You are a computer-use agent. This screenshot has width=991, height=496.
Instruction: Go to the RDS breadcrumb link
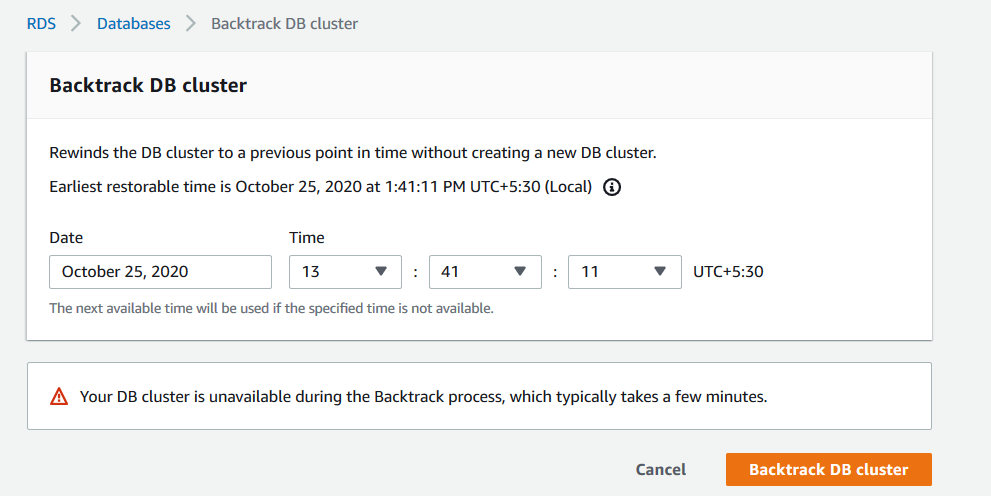click(x=41, y=23)
